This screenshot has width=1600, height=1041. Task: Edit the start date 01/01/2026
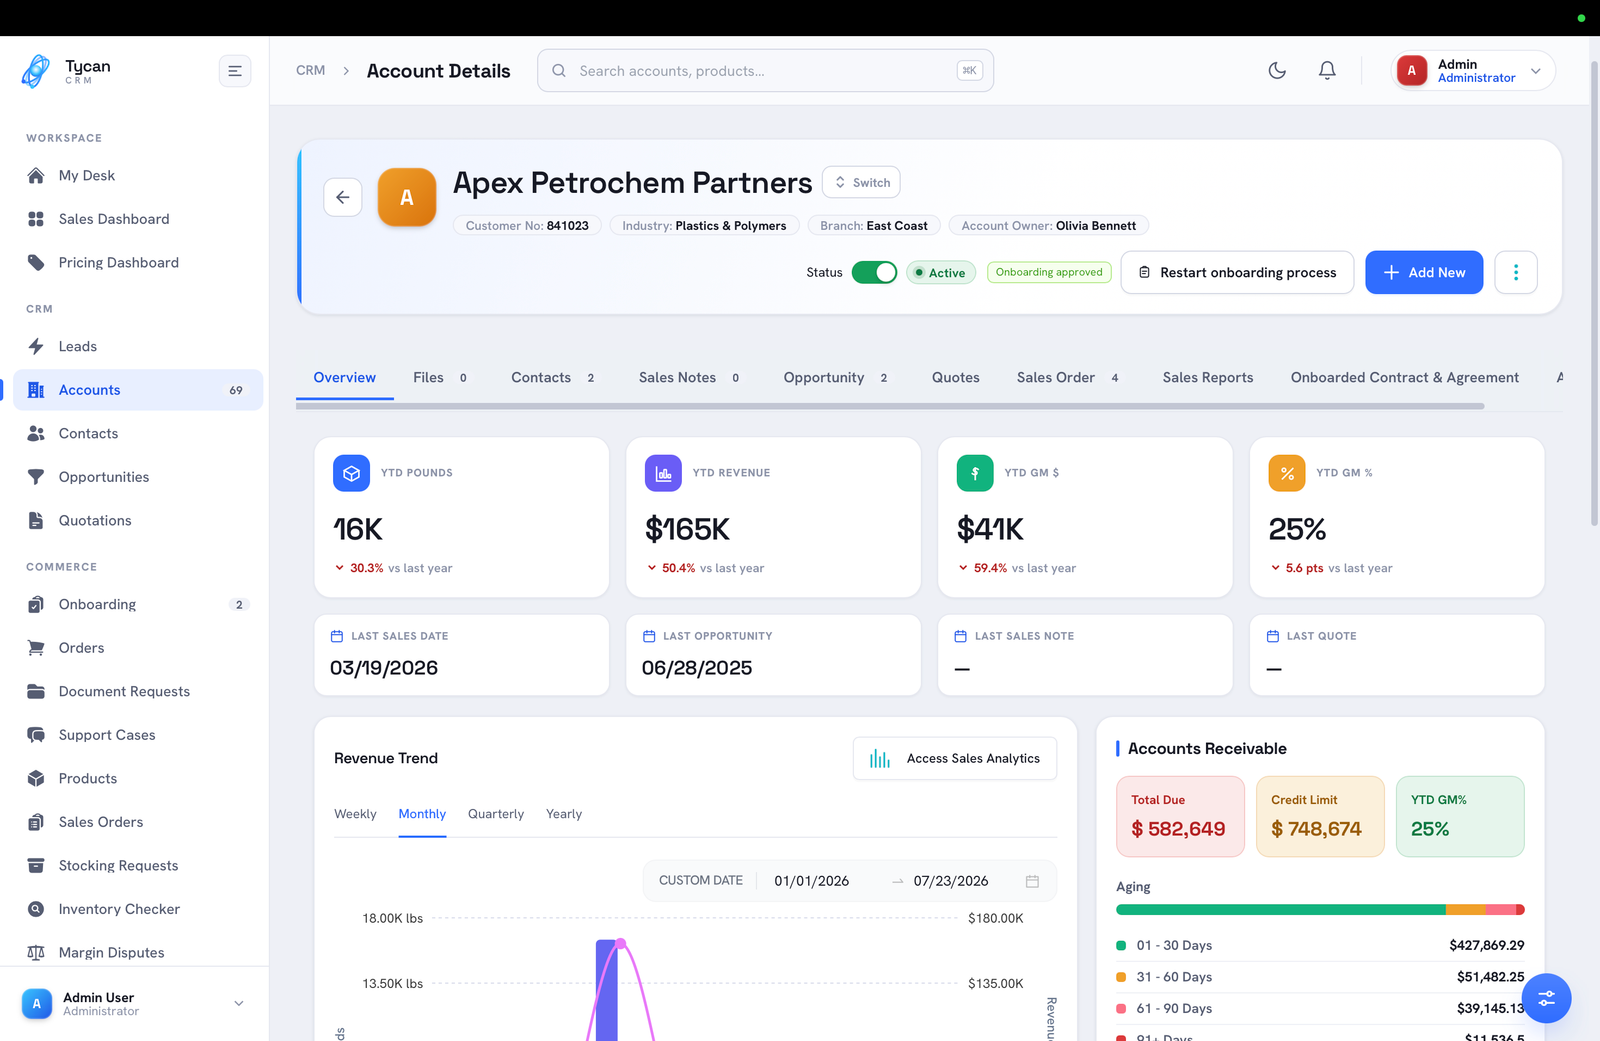tap(812, 881)
